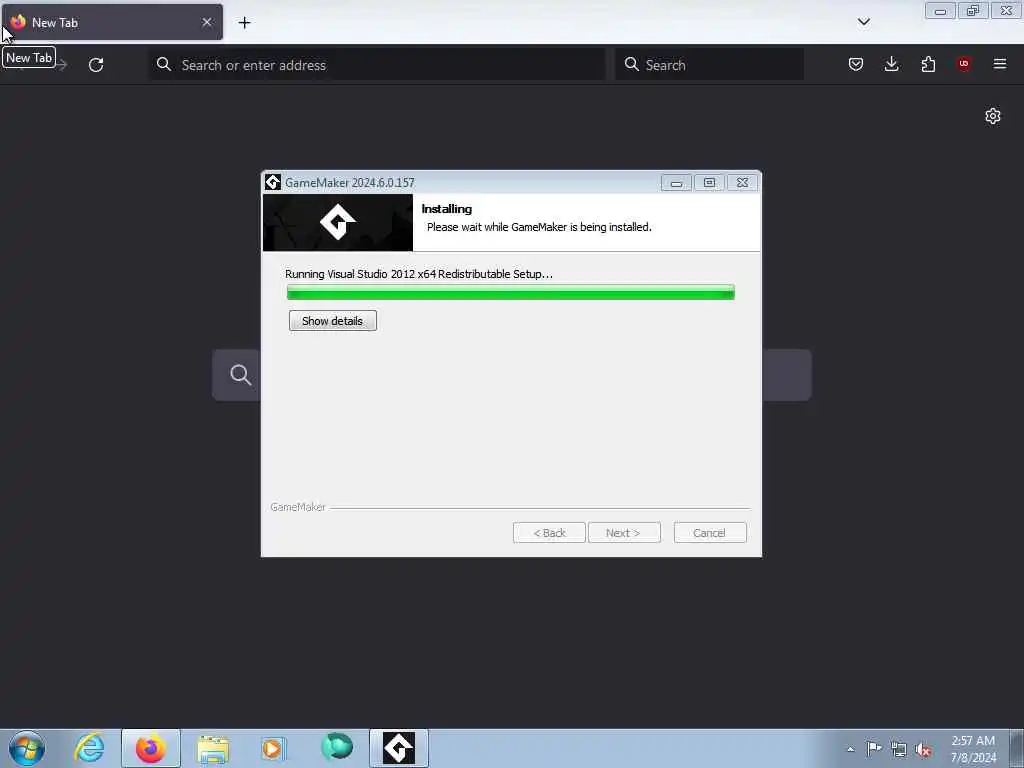Screen dimensions: 1024x768
Task: Open the green round app on taskbar
Action: click(337, 746)
